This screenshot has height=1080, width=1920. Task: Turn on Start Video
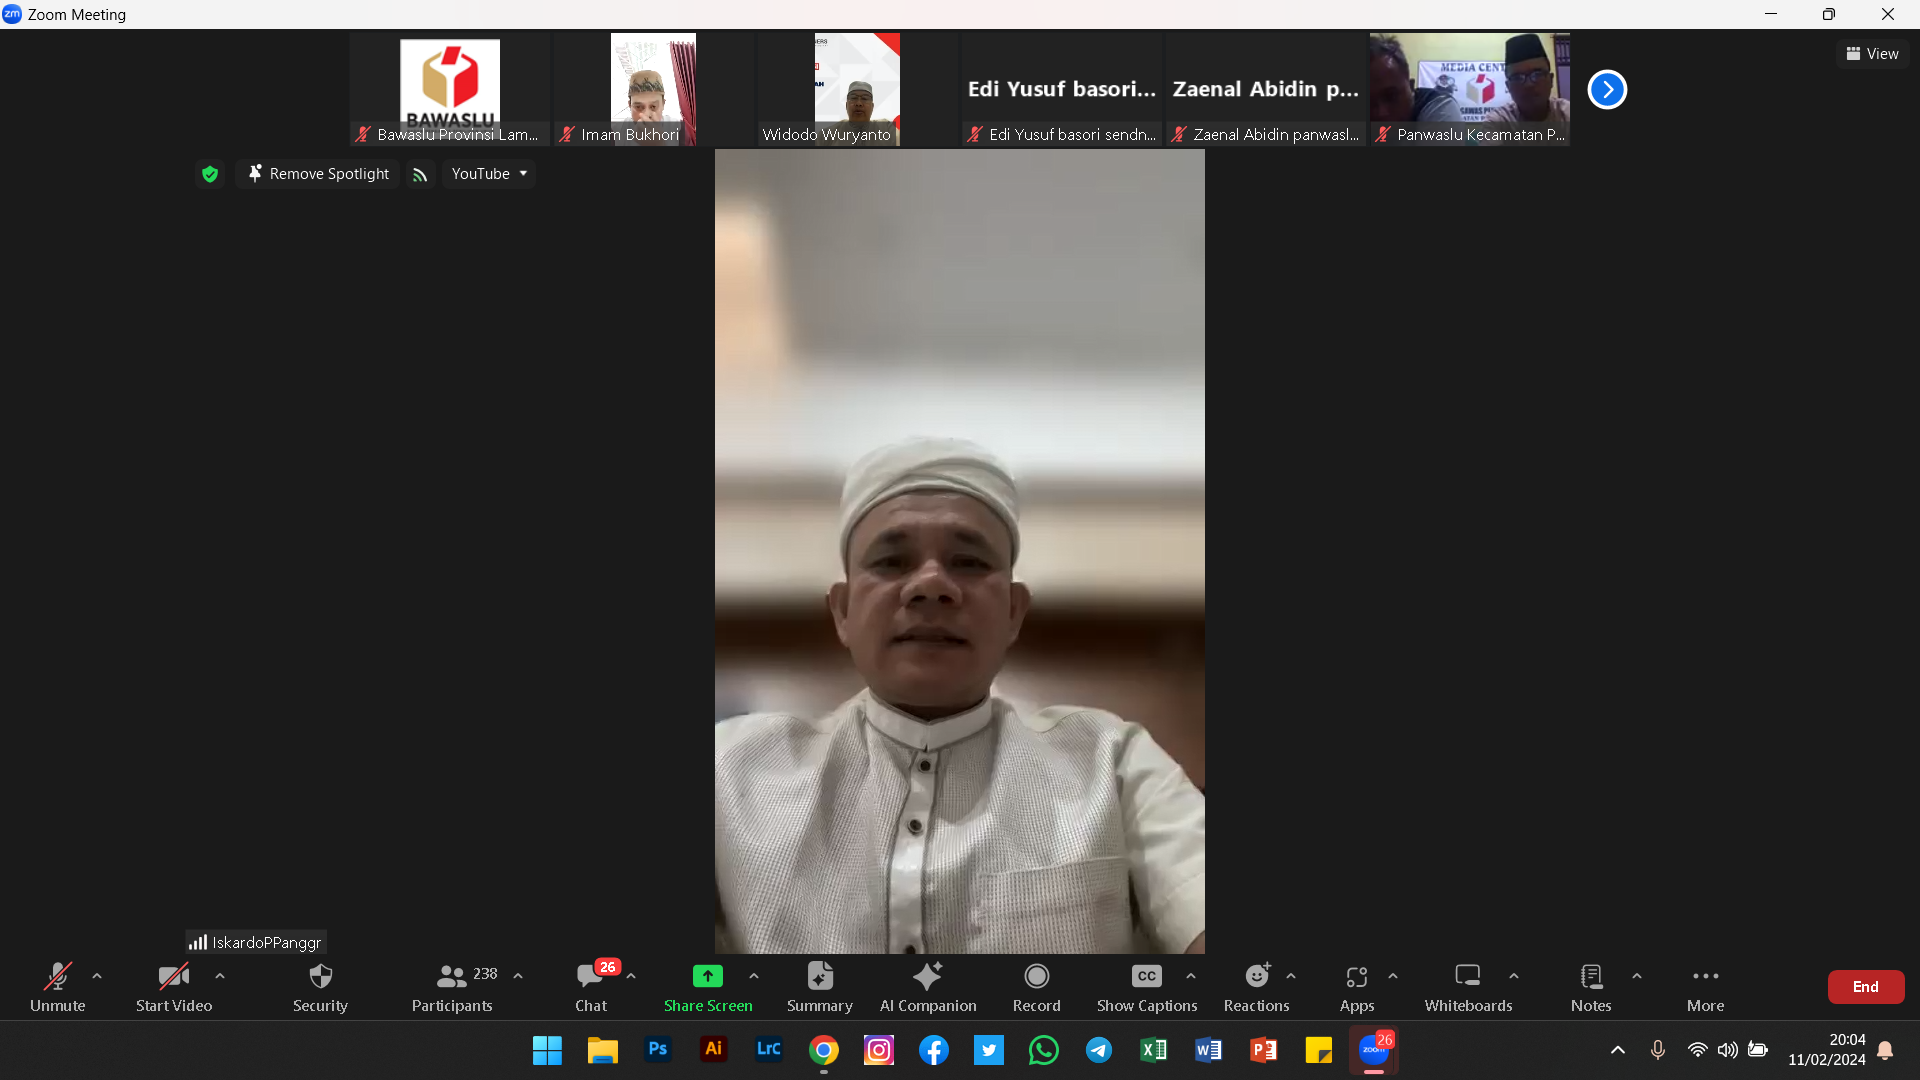pyautogui.click(x=172, y=987)
